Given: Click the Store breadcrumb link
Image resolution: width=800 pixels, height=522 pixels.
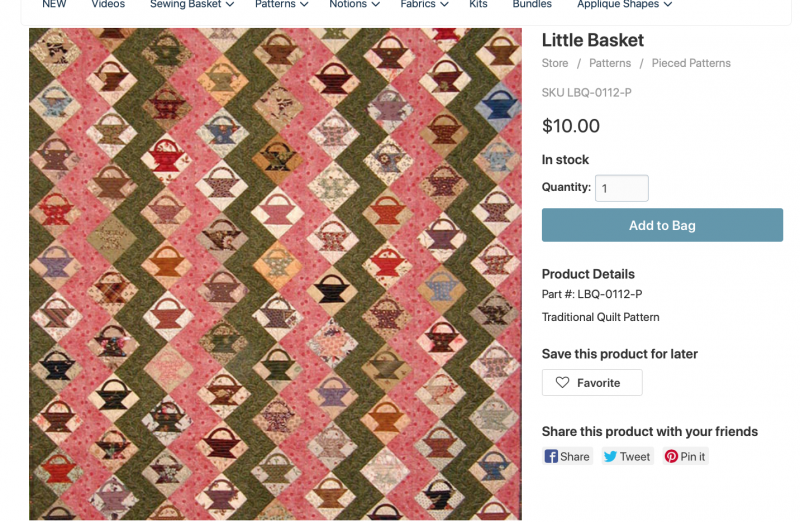Looking at the screenshot, I should point(555,63).
